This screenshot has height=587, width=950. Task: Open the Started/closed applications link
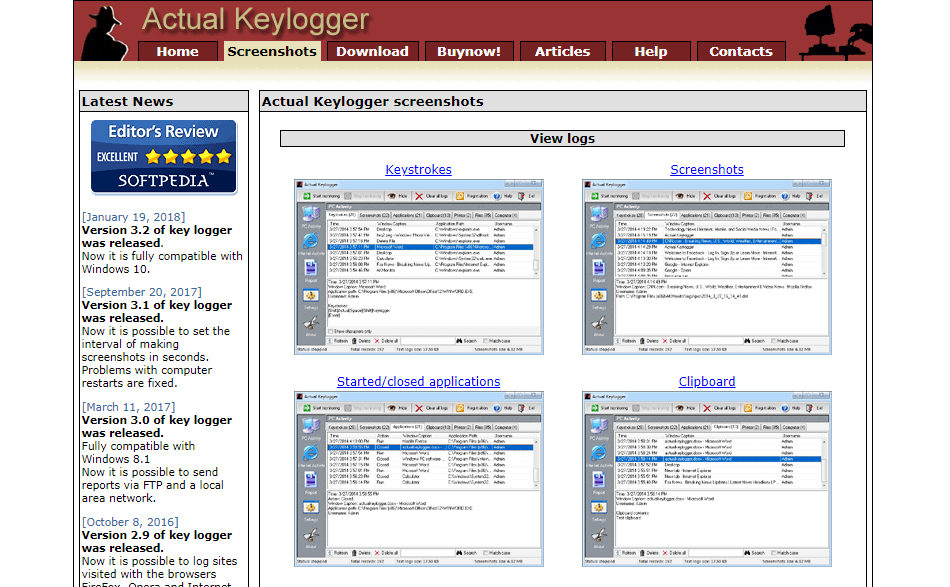point(418,381)
